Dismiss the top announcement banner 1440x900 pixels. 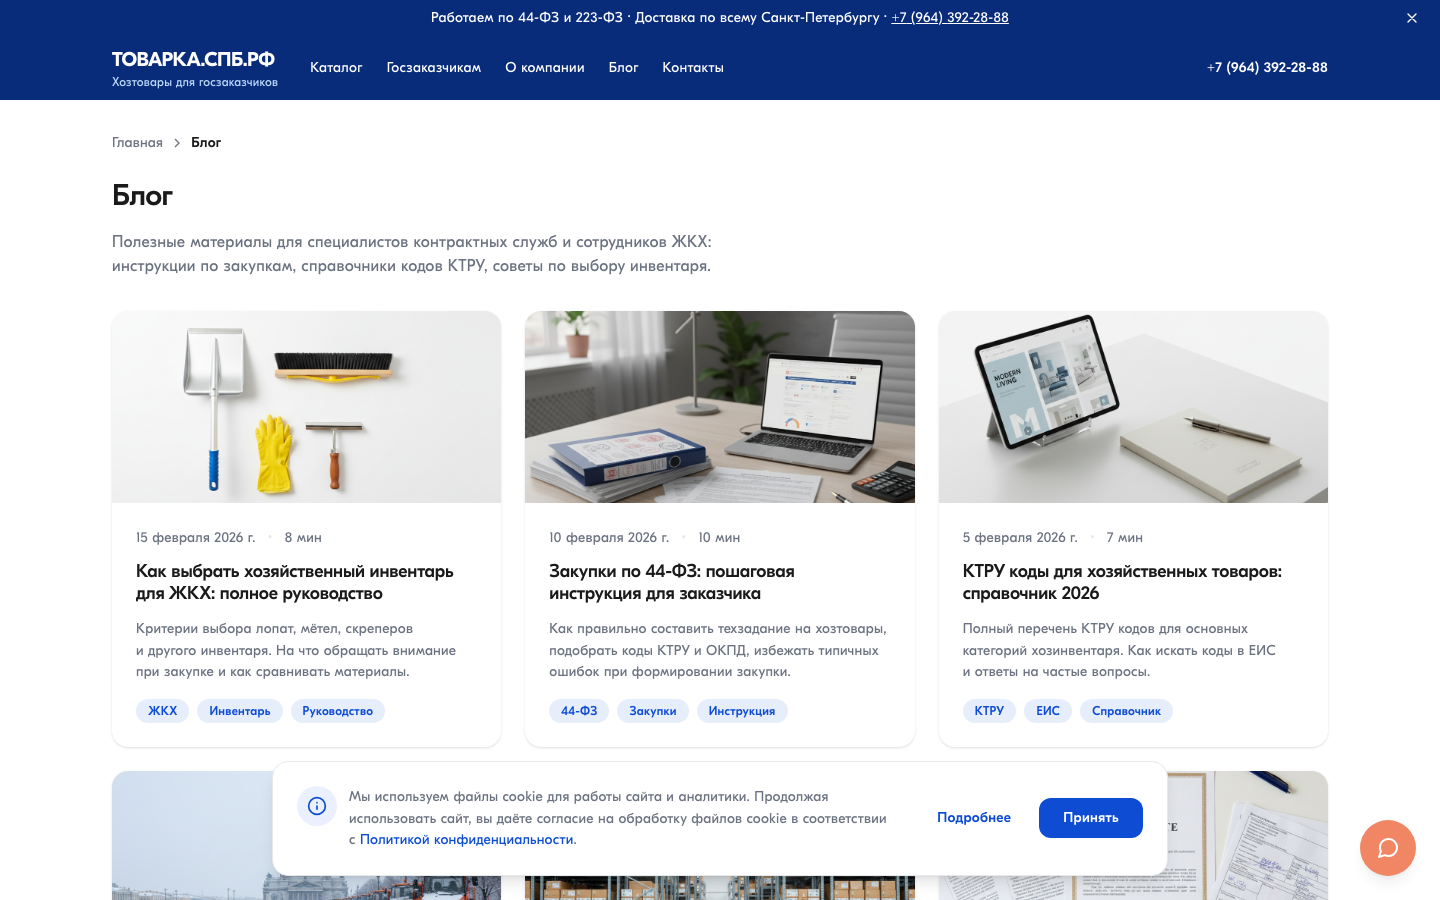[1411, 18]
